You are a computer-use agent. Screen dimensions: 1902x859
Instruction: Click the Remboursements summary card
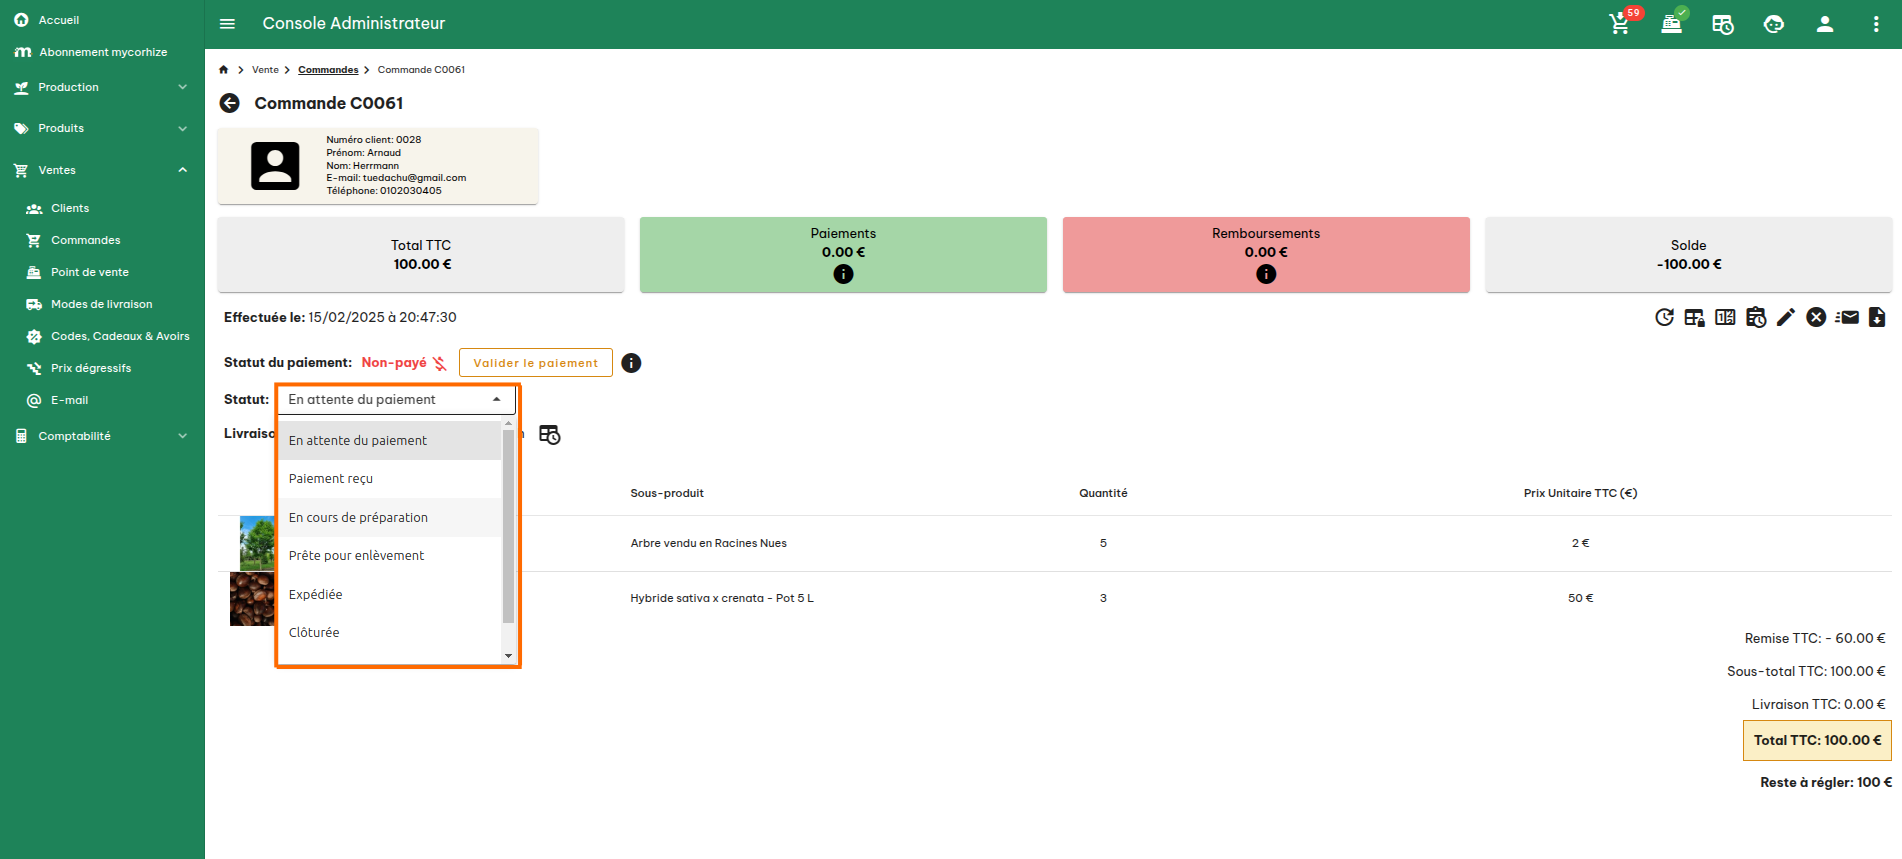point(1266,255)
